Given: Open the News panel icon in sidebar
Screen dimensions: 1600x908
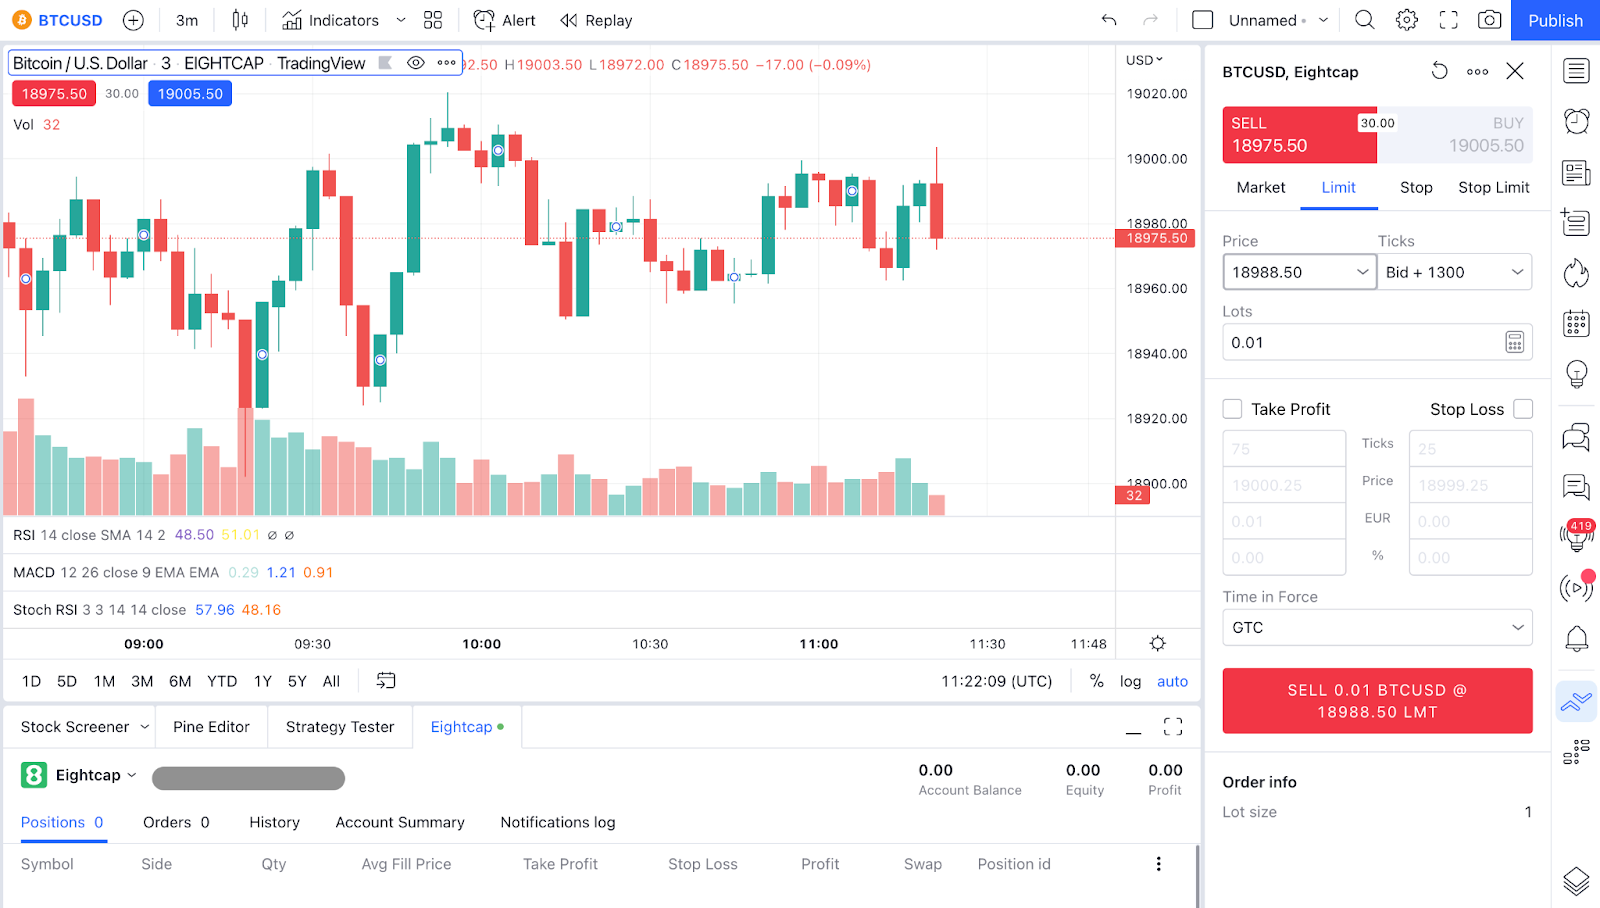Looking at the screenshot, I should (x=1576, y=173).
